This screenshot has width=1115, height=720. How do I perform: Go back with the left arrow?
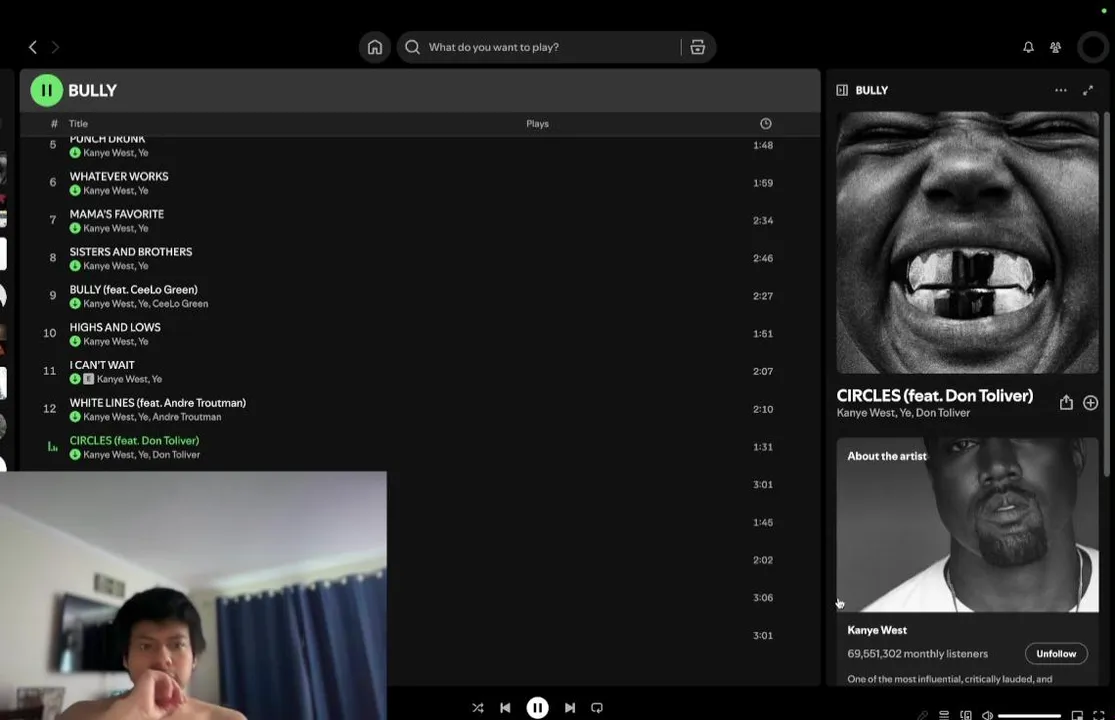point(33,47)
